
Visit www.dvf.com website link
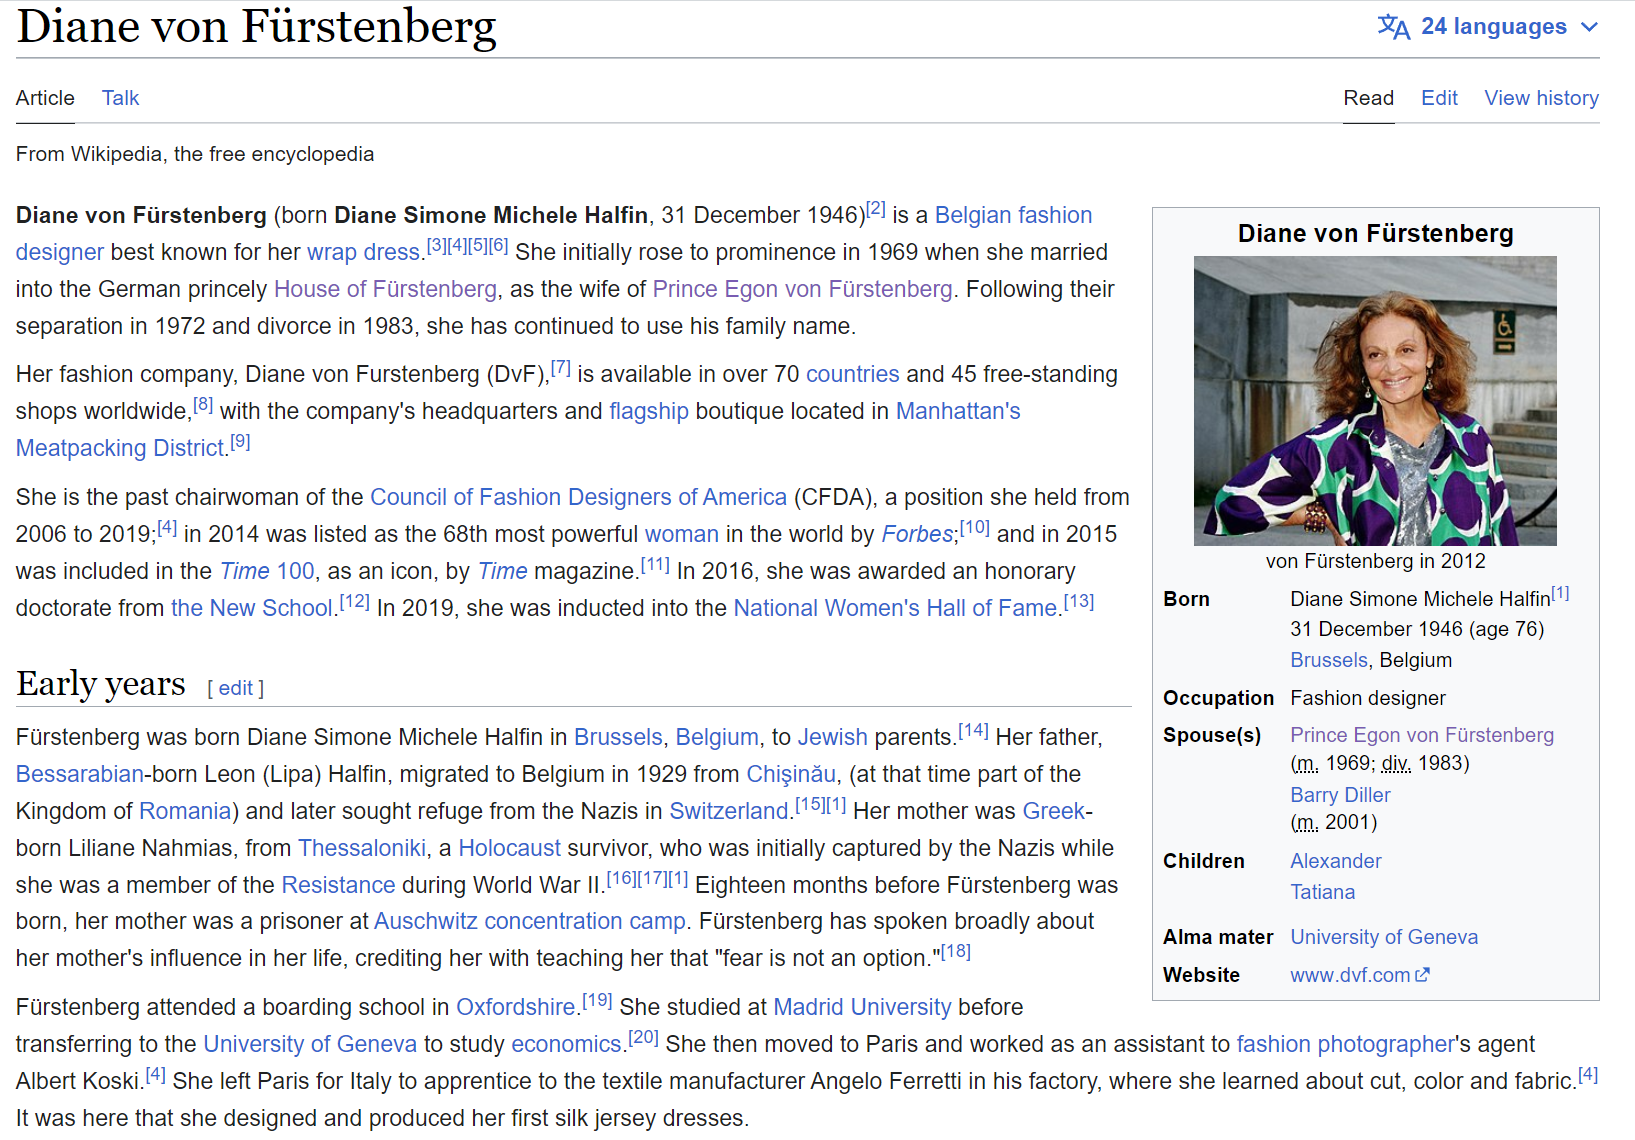1350,975
